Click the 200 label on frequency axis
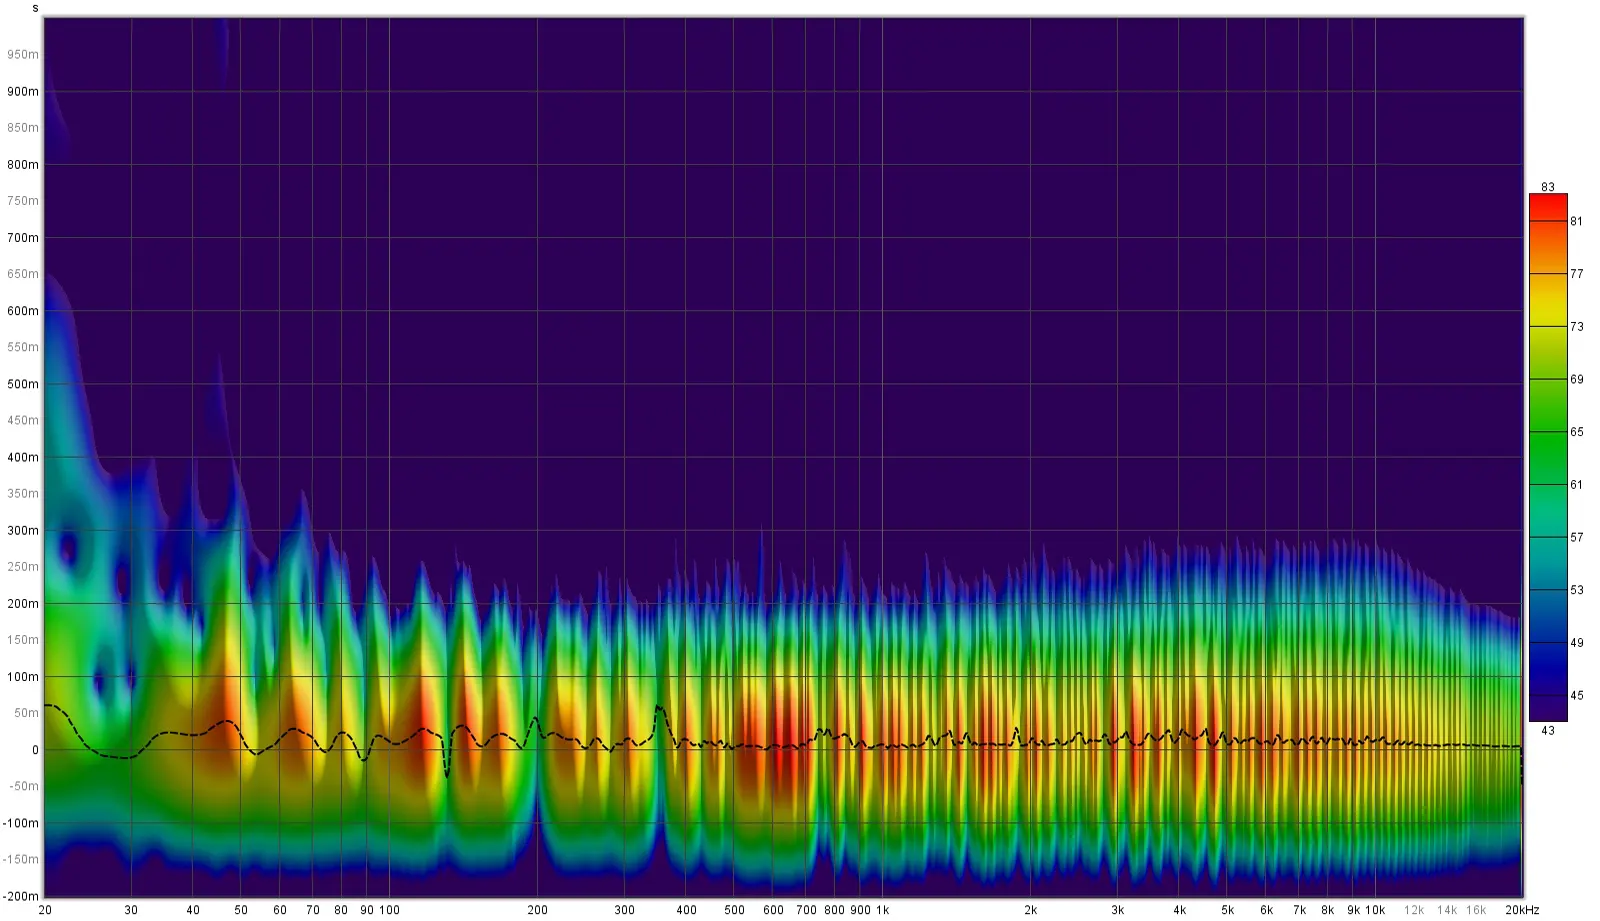This screenshot has height=921, width=1600. (x=537, y=910)
